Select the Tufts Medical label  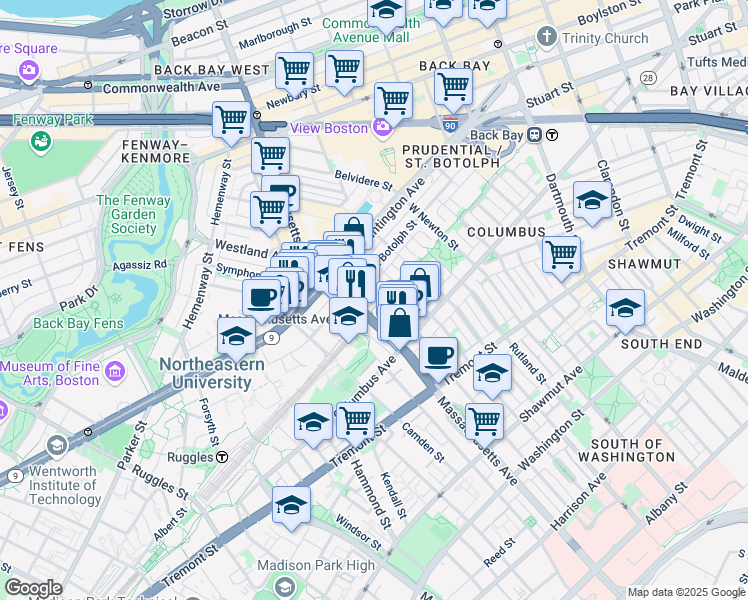coord(717,62)
